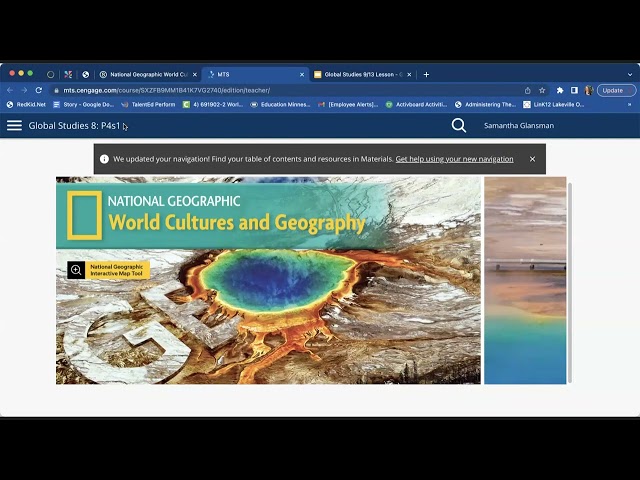Click the side thumbnail image of the lake
Image resolution: width=640 pixels, height=480 pixels.
click(525, 280)
